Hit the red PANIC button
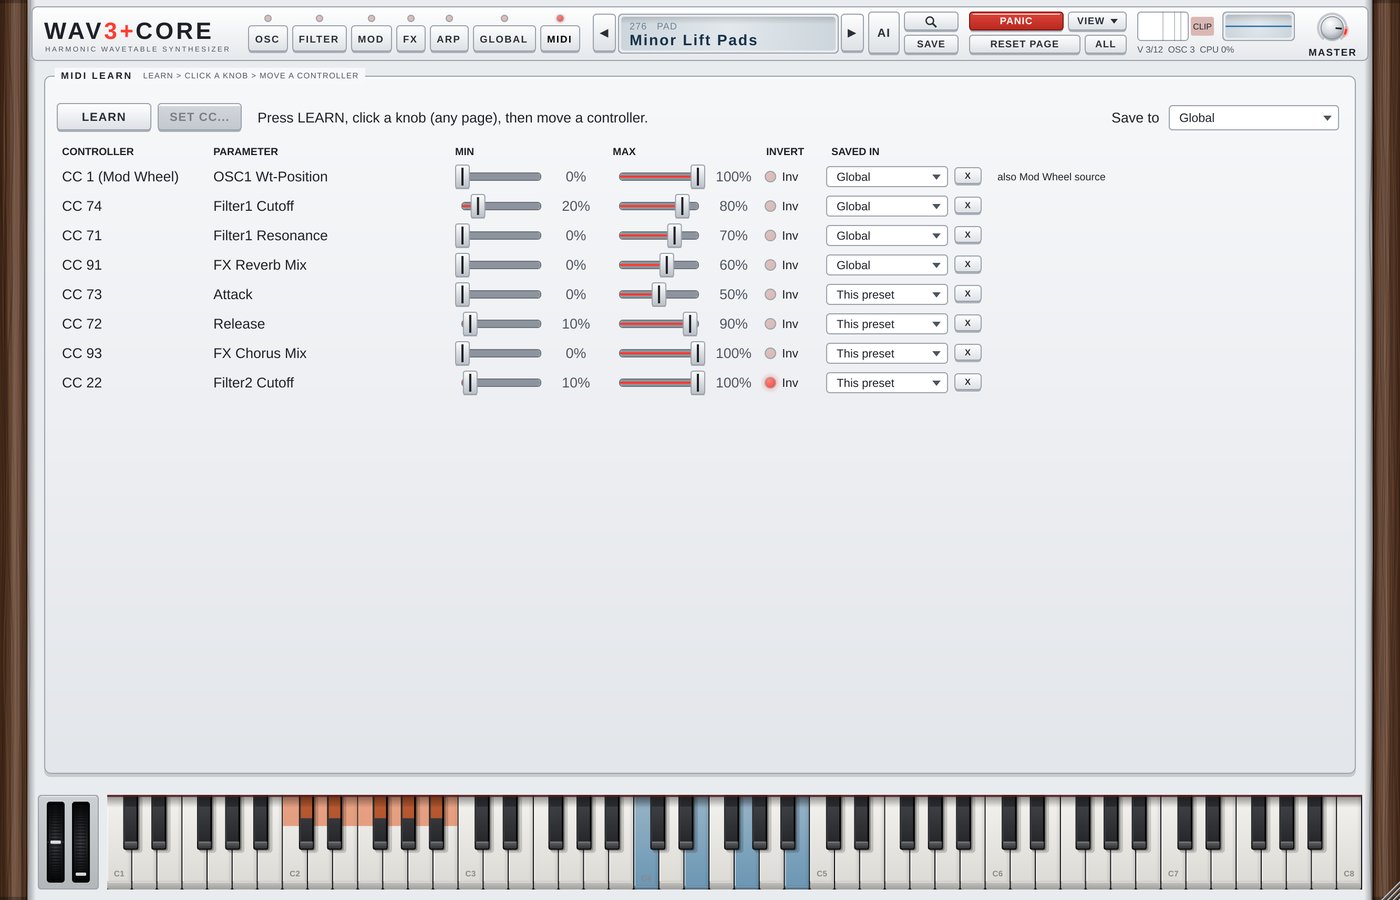This screenshot has height=900, width=1400. click(1016, 21)
